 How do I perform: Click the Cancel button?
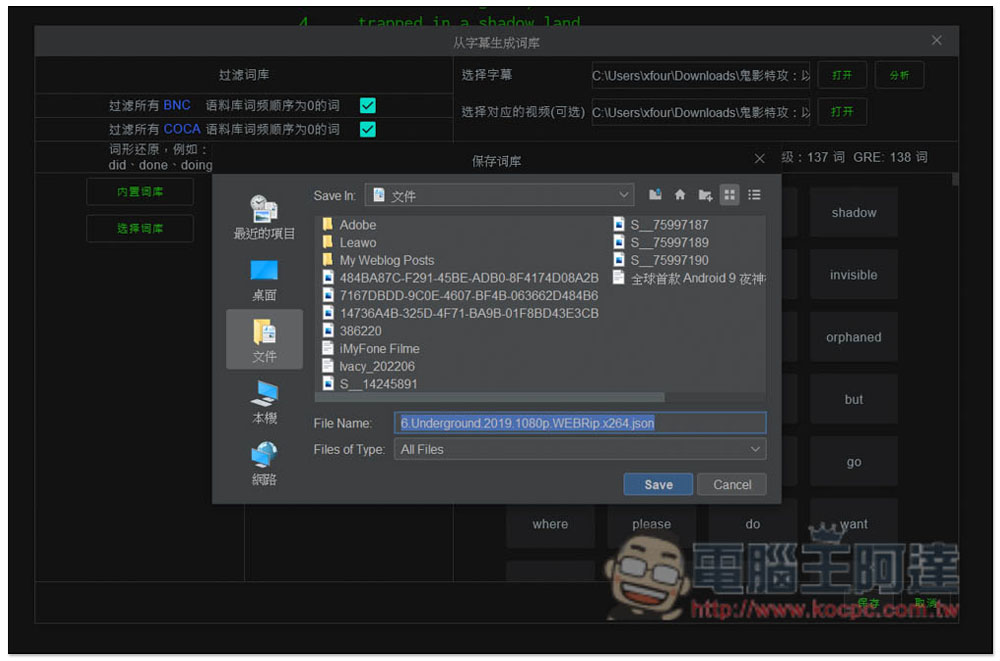click(x=732, y=484)
